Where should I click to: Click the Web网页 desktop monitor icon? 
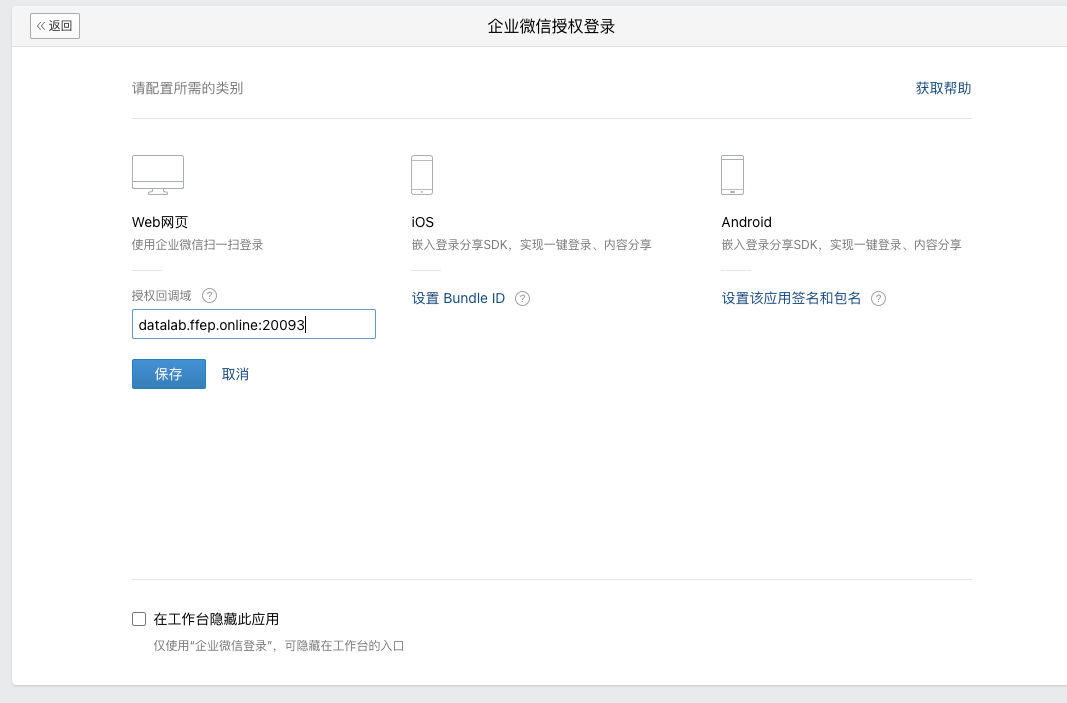coord(158,175)
